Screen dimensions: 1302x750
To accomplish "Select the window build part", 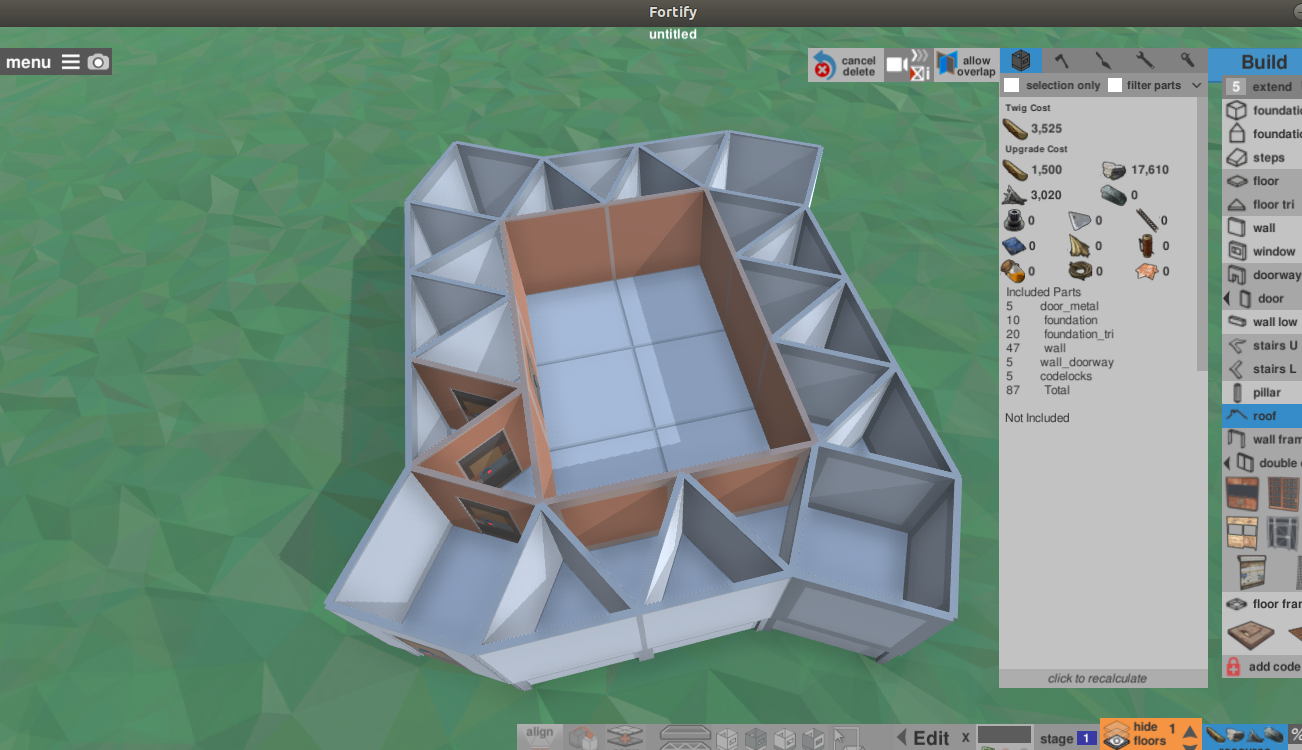I will pyautogui.click(x=1262, y=252).
